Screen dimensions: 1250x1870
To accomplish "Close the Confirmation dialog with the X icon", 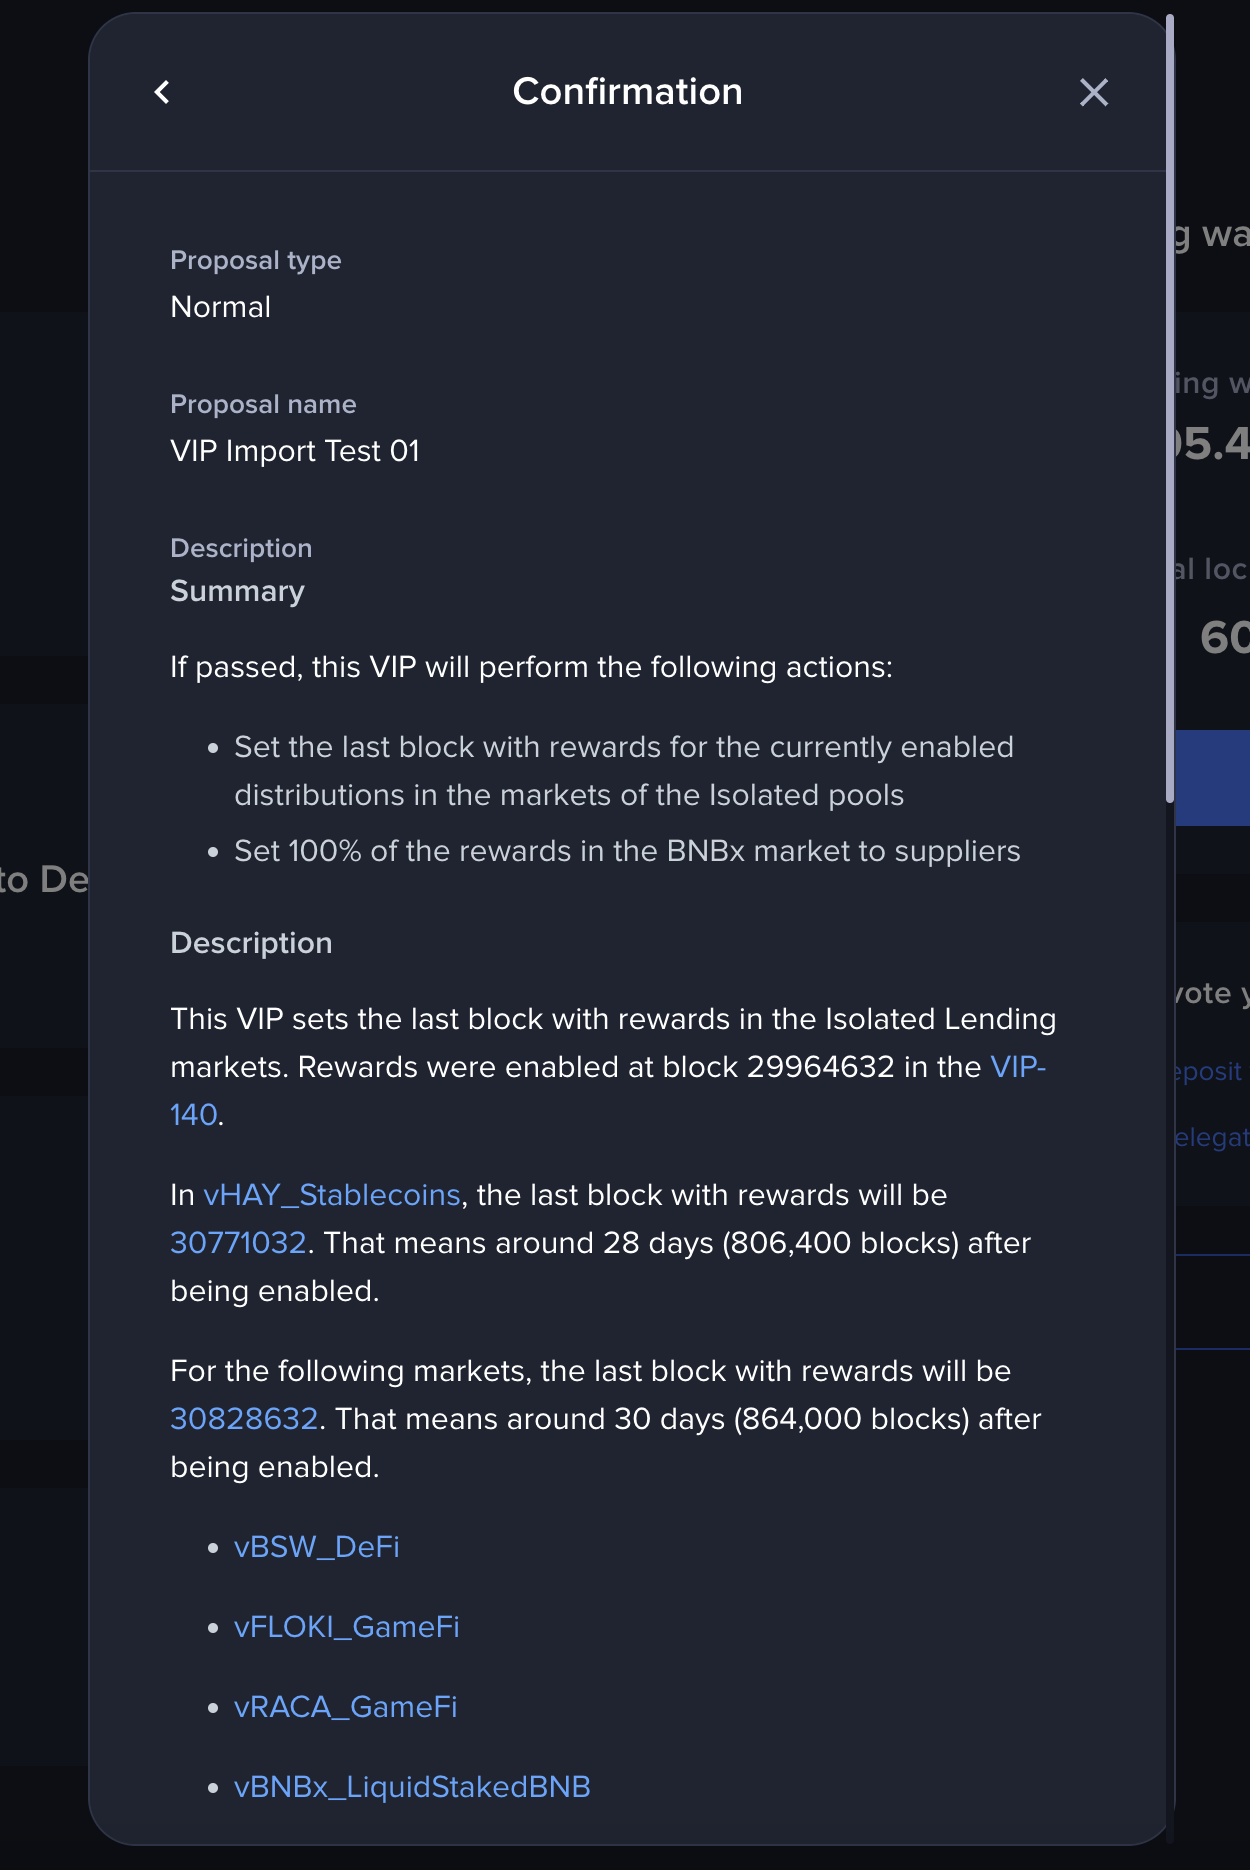I will tap(1094, 92).
